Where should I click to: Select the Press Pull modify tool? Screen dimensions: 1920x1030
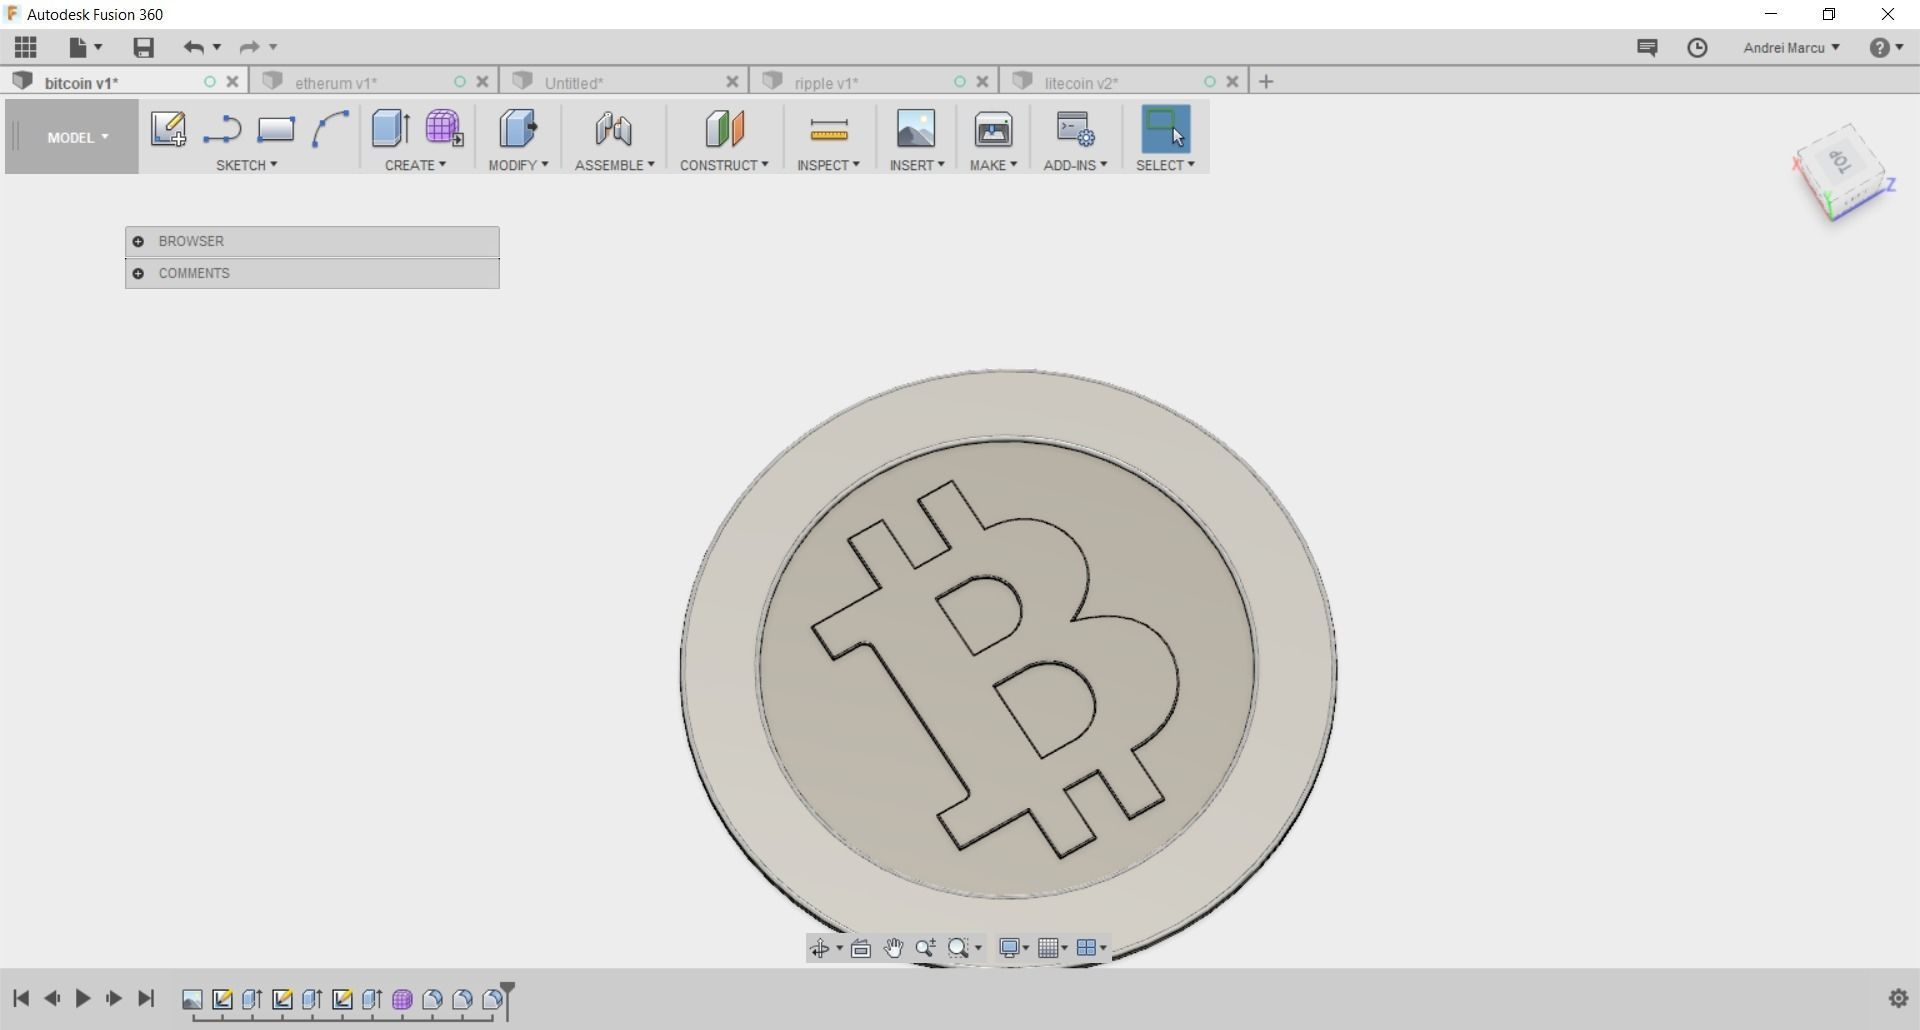pyautogui.click(x=518, y=129)
